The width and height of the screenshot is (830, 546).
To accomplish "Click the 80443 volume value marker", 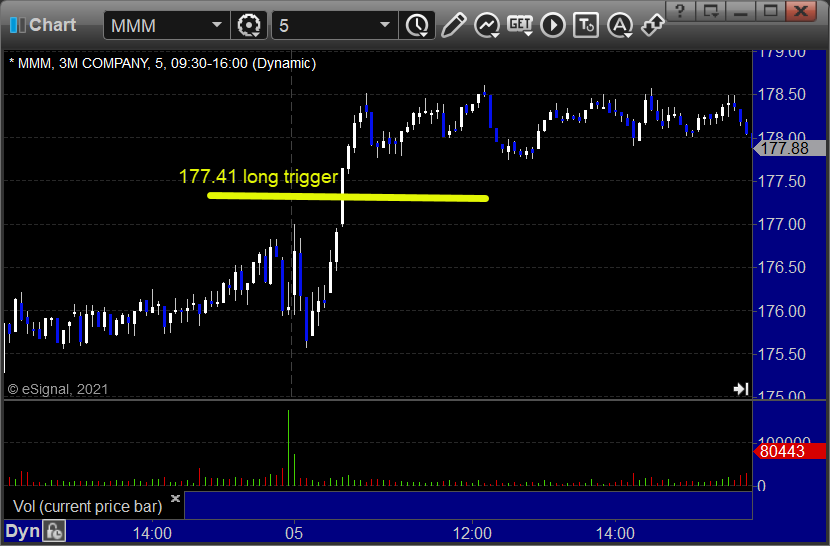I will [x=789, y=451].
